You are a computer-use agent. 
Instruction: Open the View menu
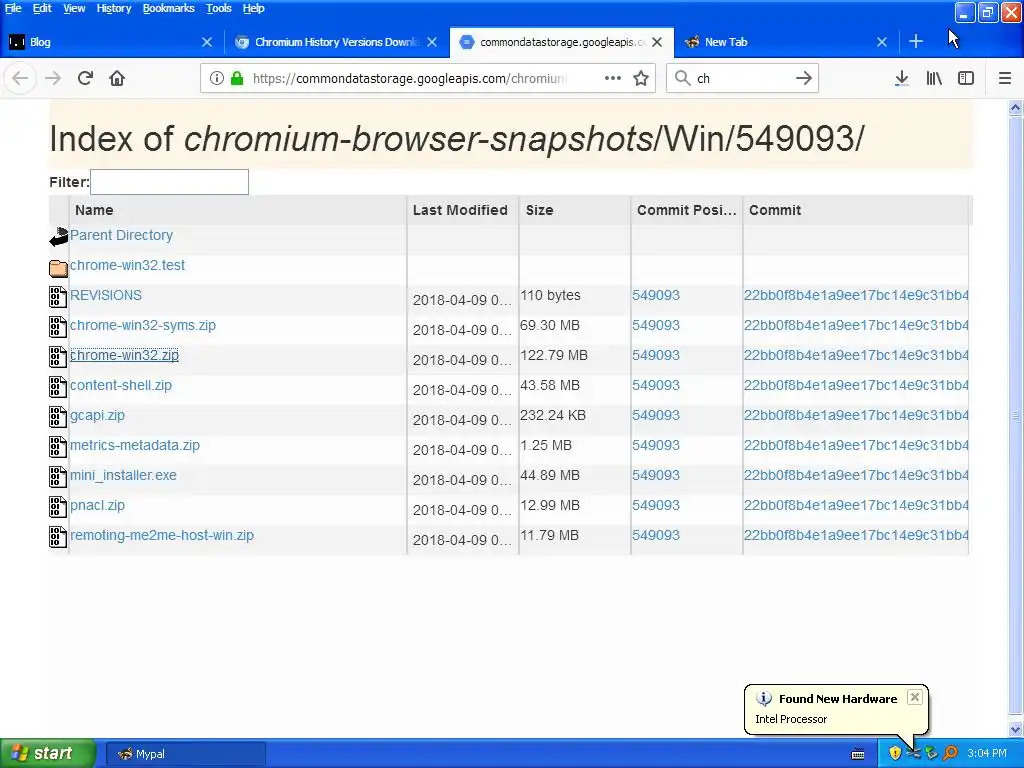click(74, 8)
